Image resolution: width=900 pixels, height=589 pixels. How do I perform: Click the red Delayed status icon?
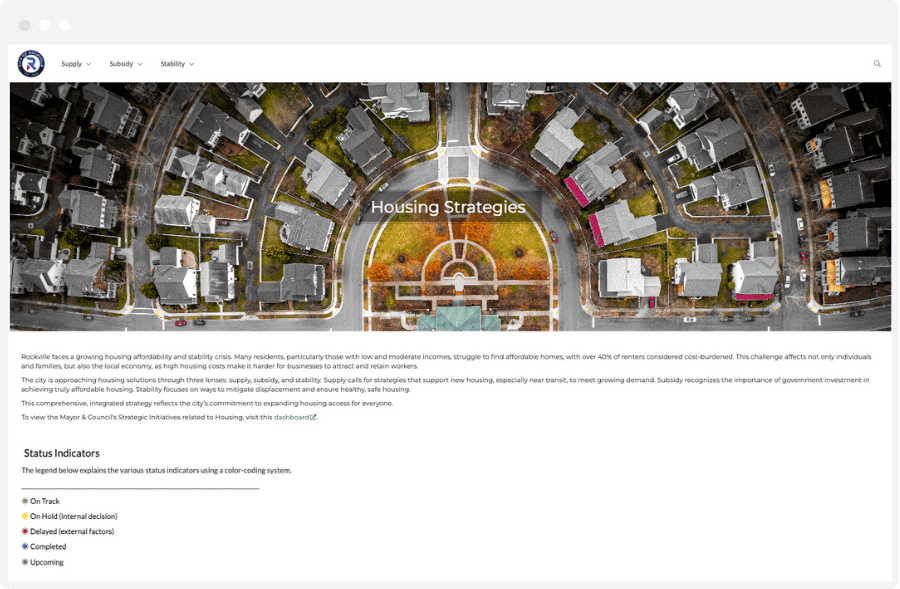click(x=24, y=531)
